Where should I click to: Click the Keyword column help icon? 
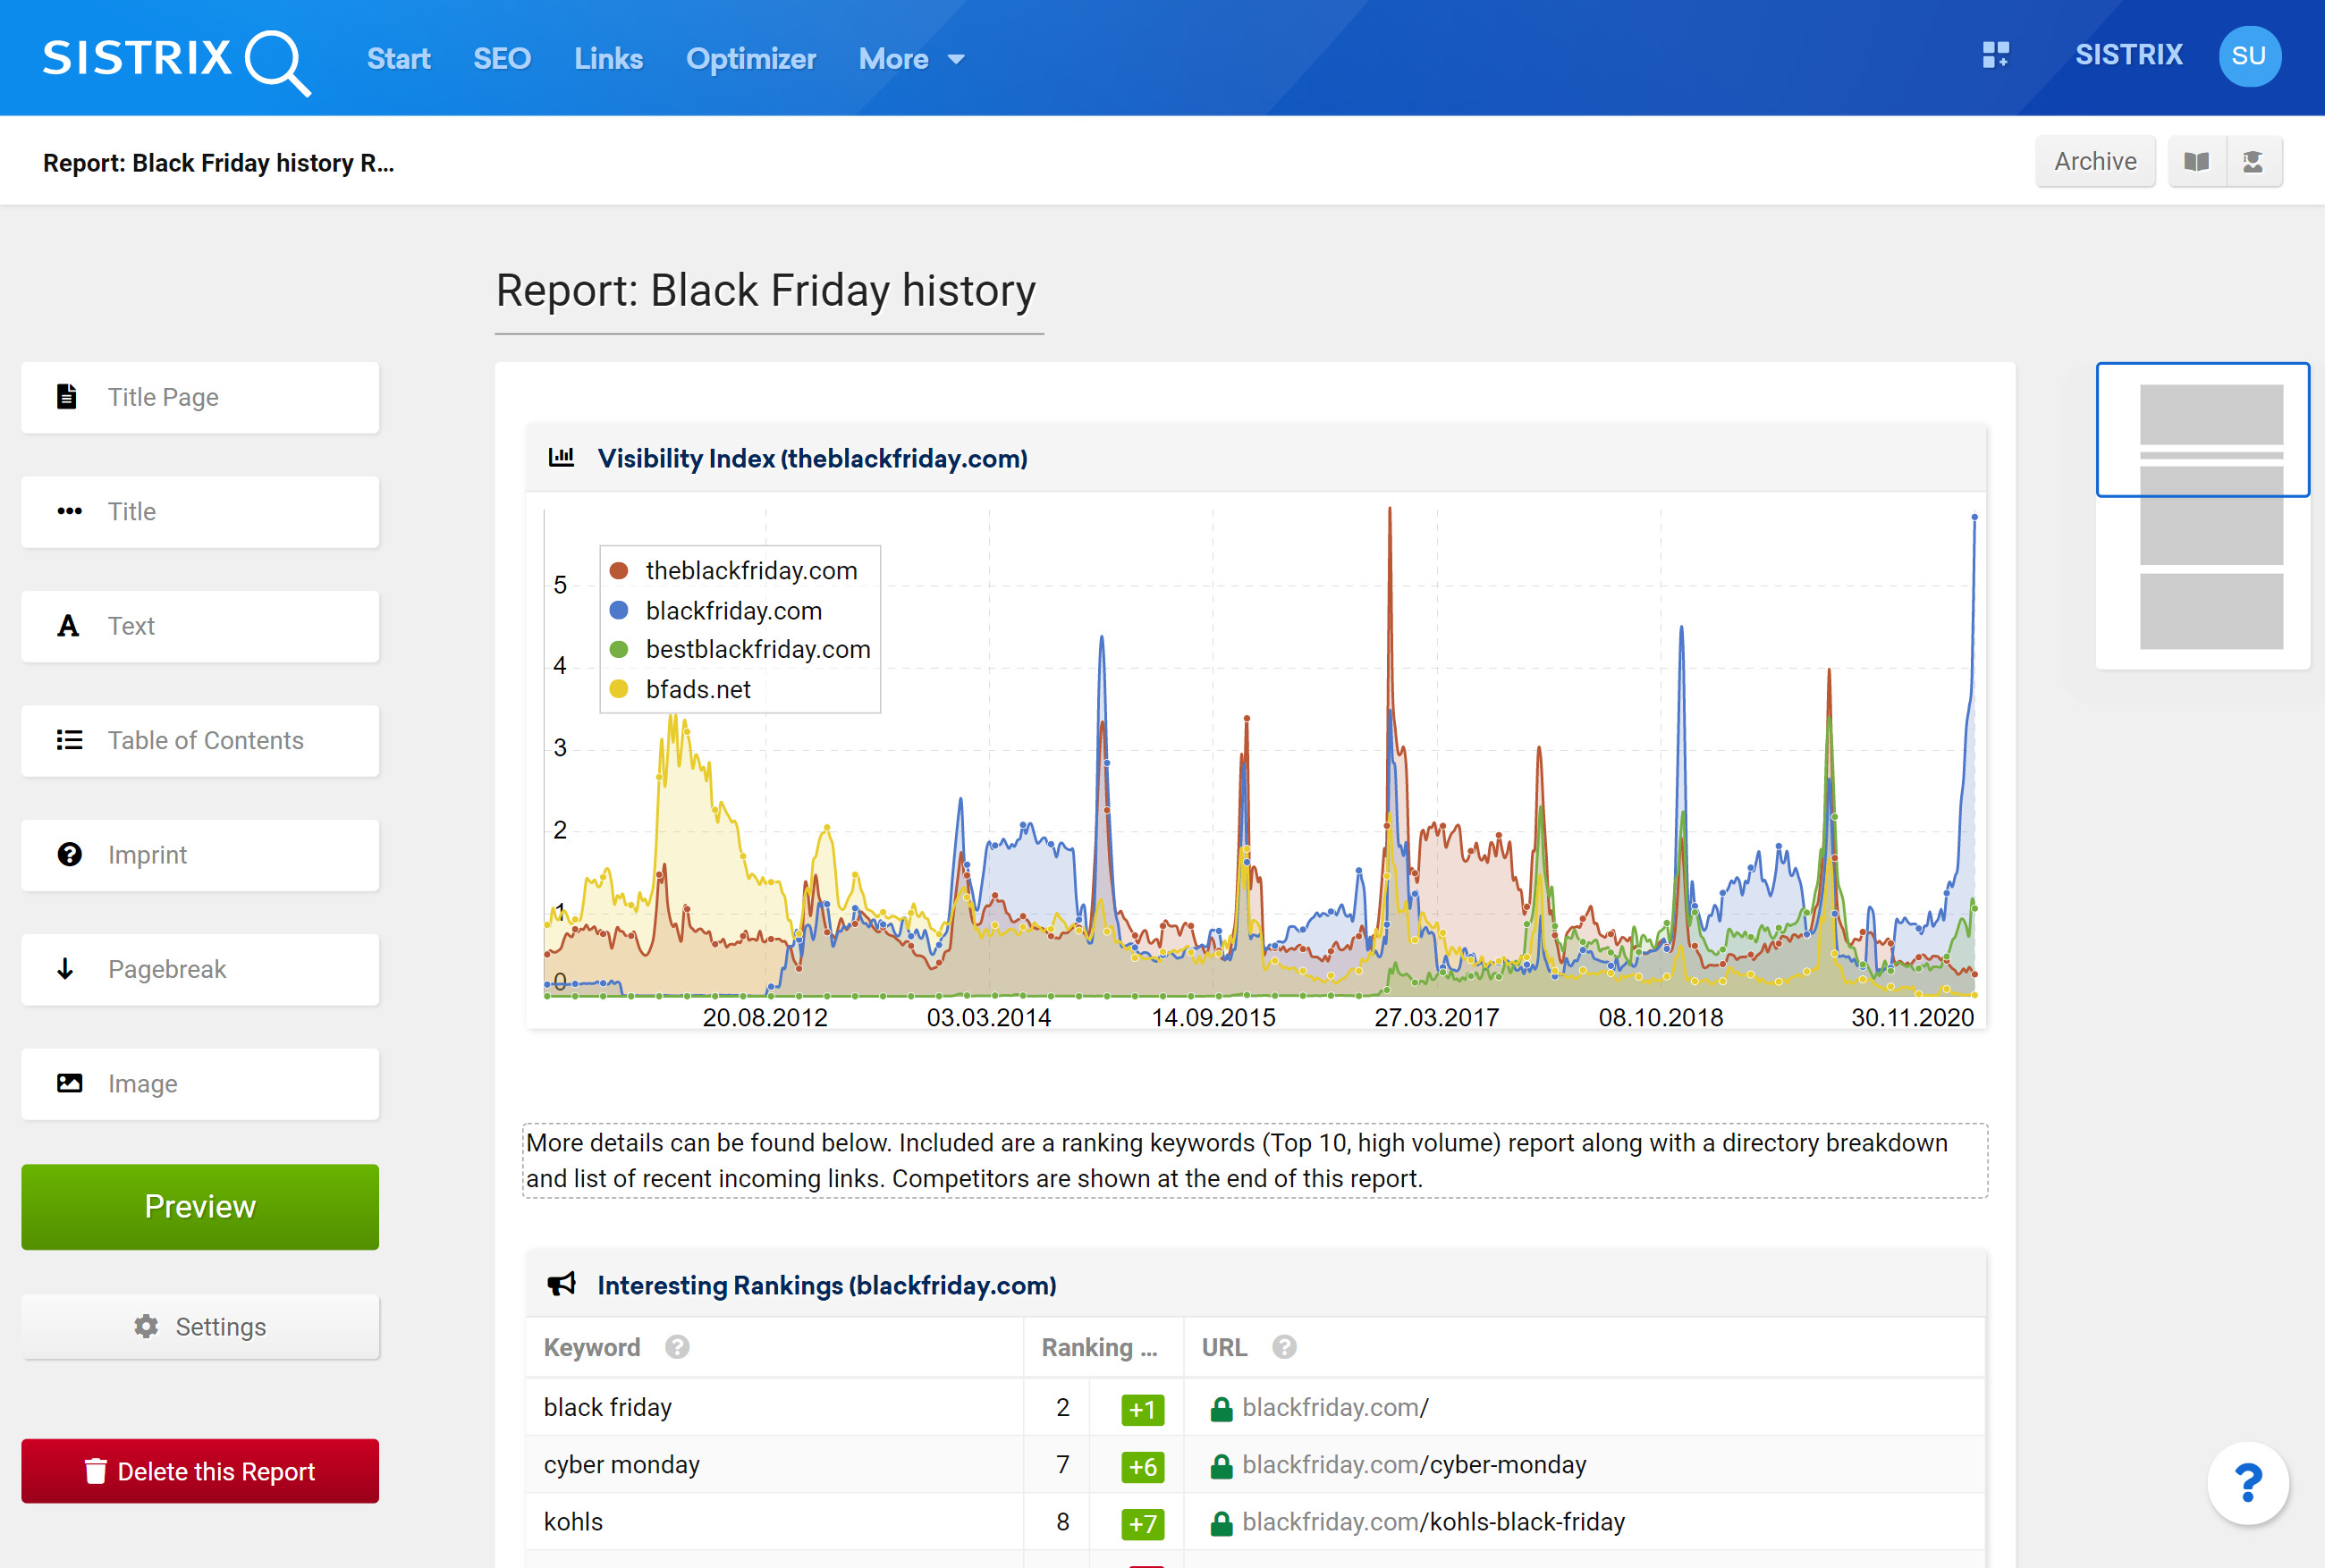click(x=677, y=1347)
